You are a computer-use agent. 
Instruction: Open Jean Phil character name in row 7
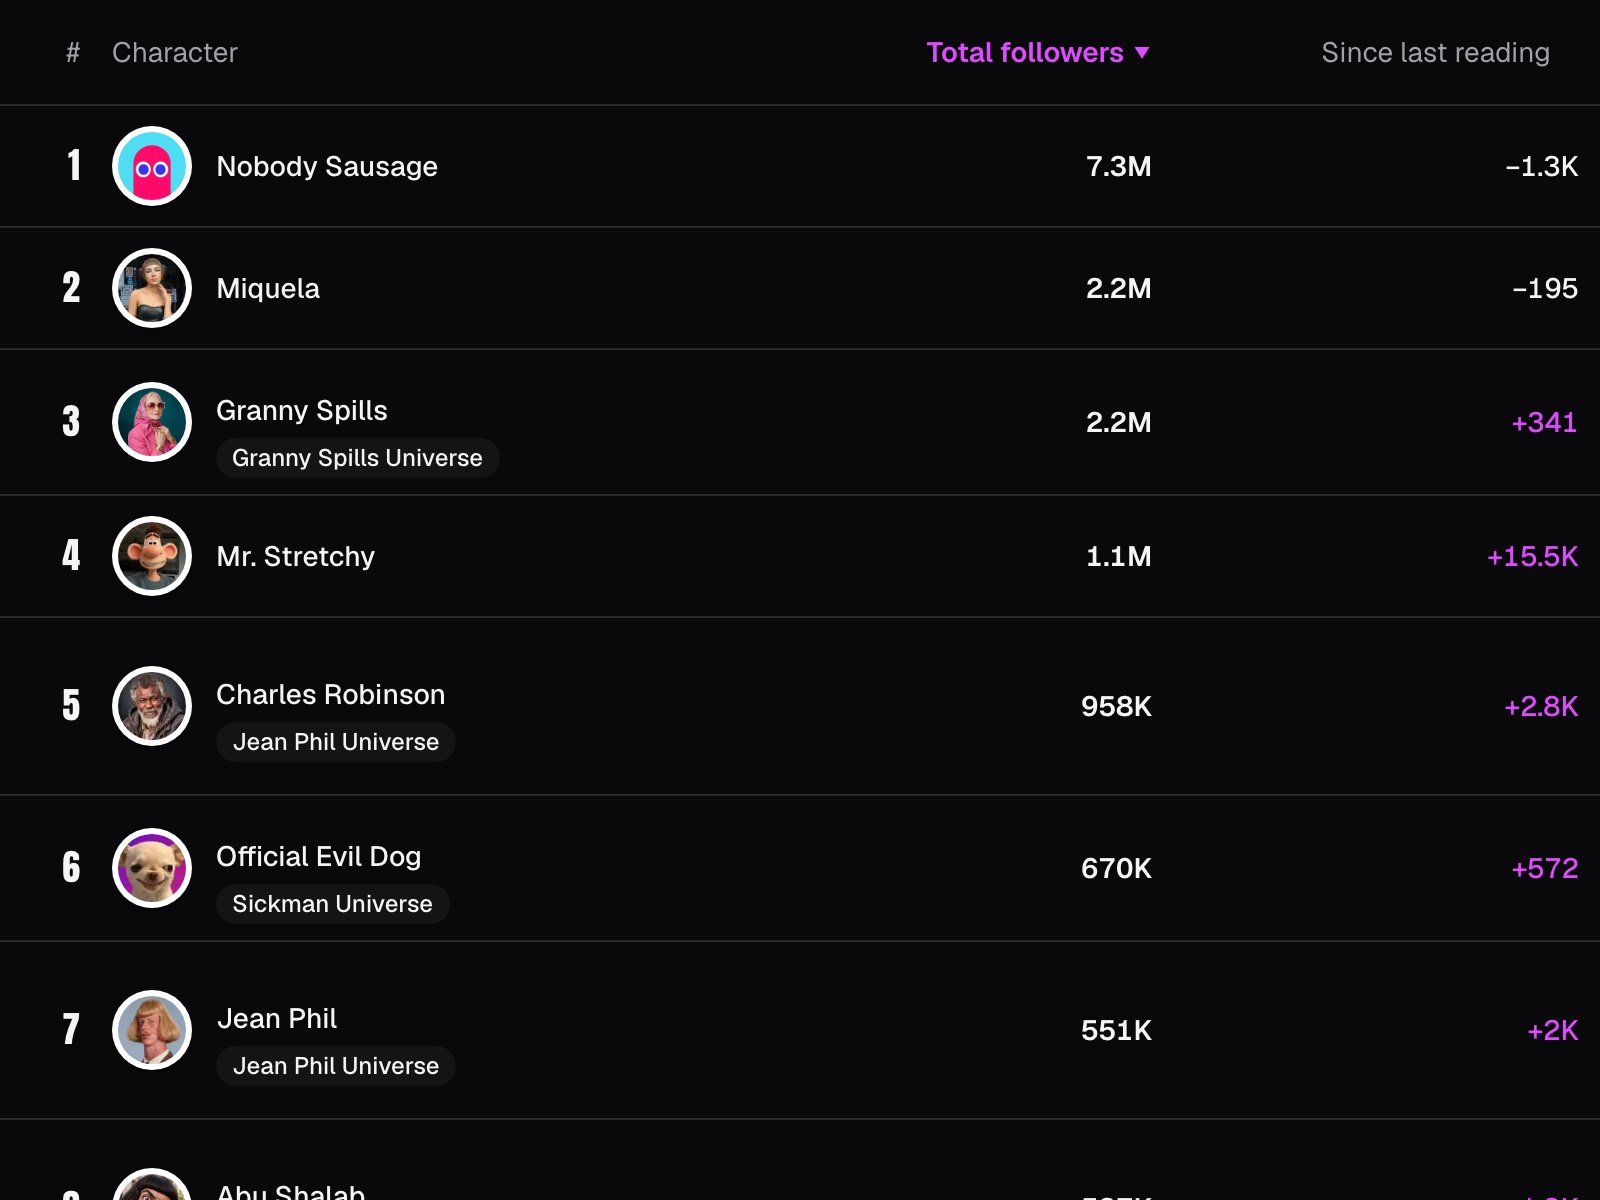277,1018
